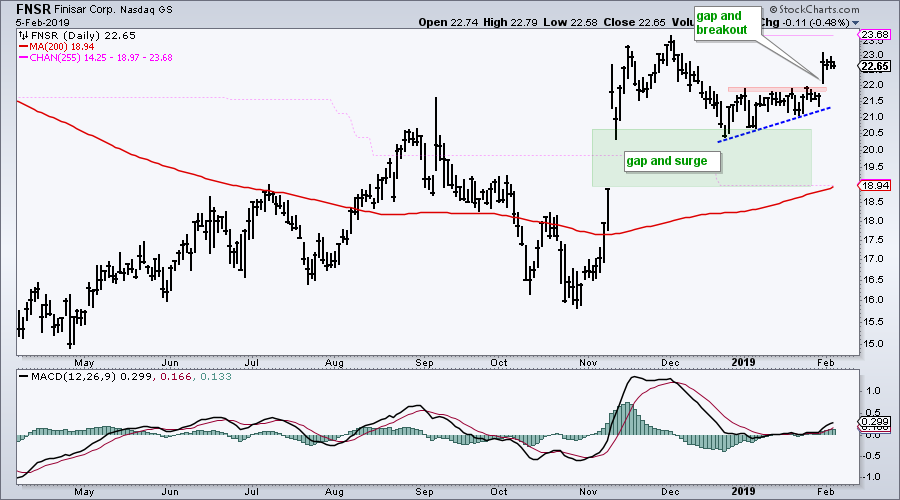Image resolution: width=900 pixels, height=500 pixels.
Task: Click the May label on MACD panel date axis
Action: 84,491
